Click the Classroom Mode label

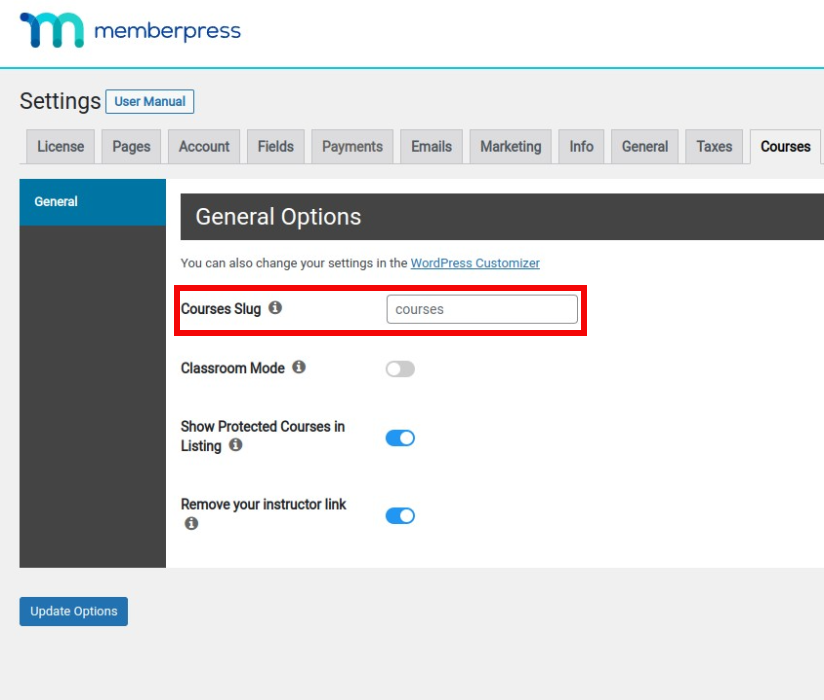(x=233, y=368)
